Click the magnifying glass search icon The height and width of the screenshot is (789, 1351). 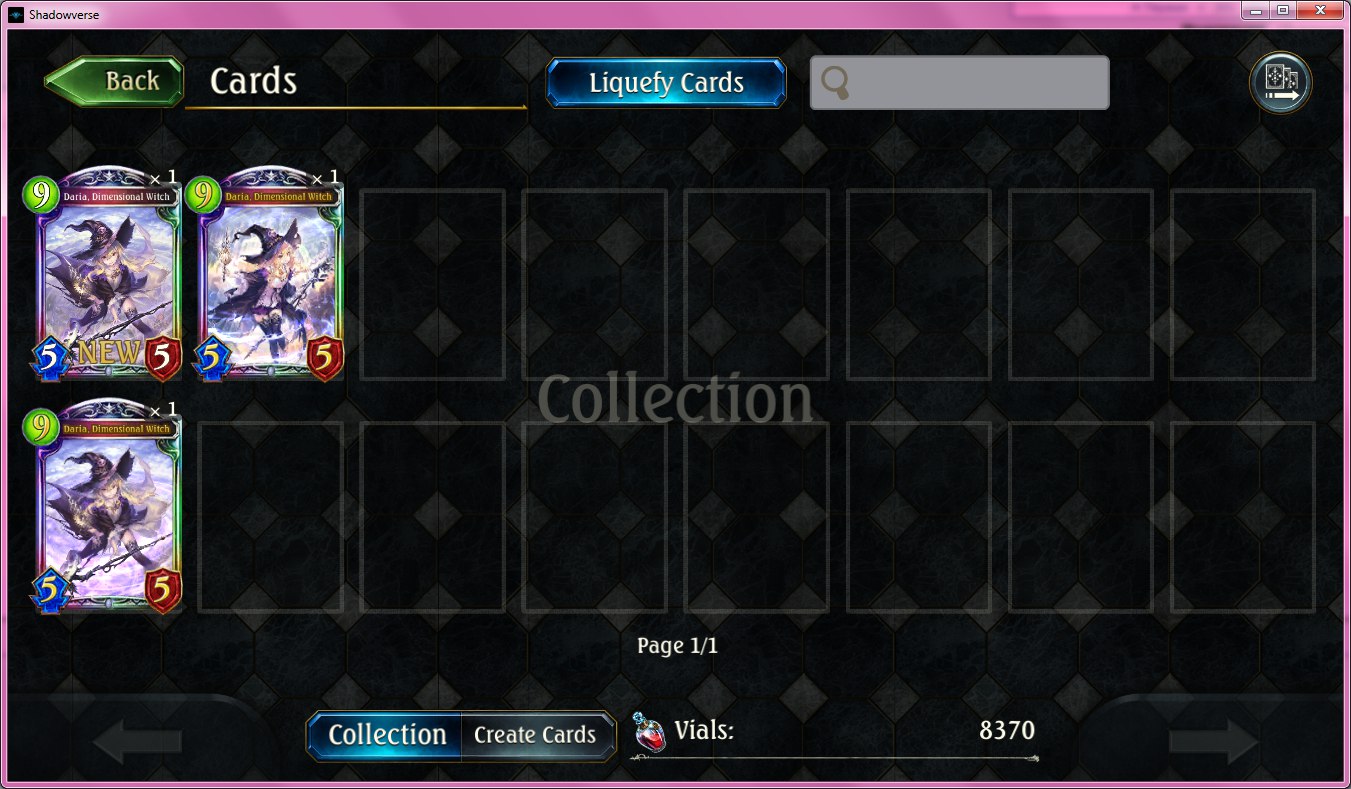835,84
